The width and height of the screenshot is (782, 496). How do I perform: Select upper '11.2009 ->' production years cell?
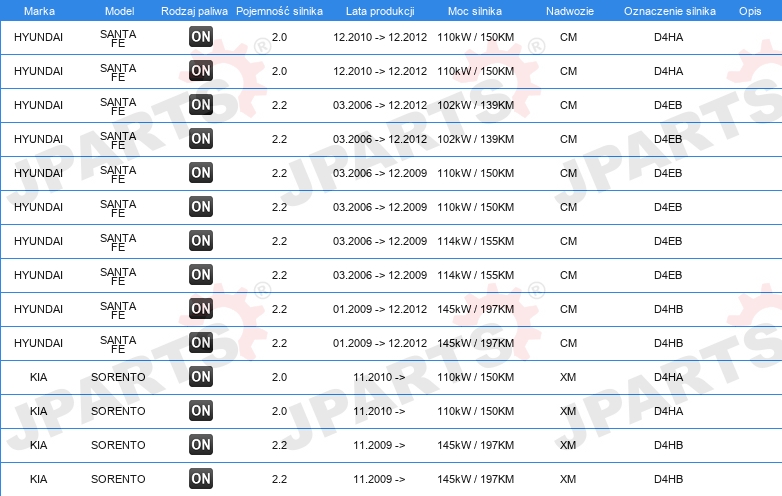(x=379, y=445)
